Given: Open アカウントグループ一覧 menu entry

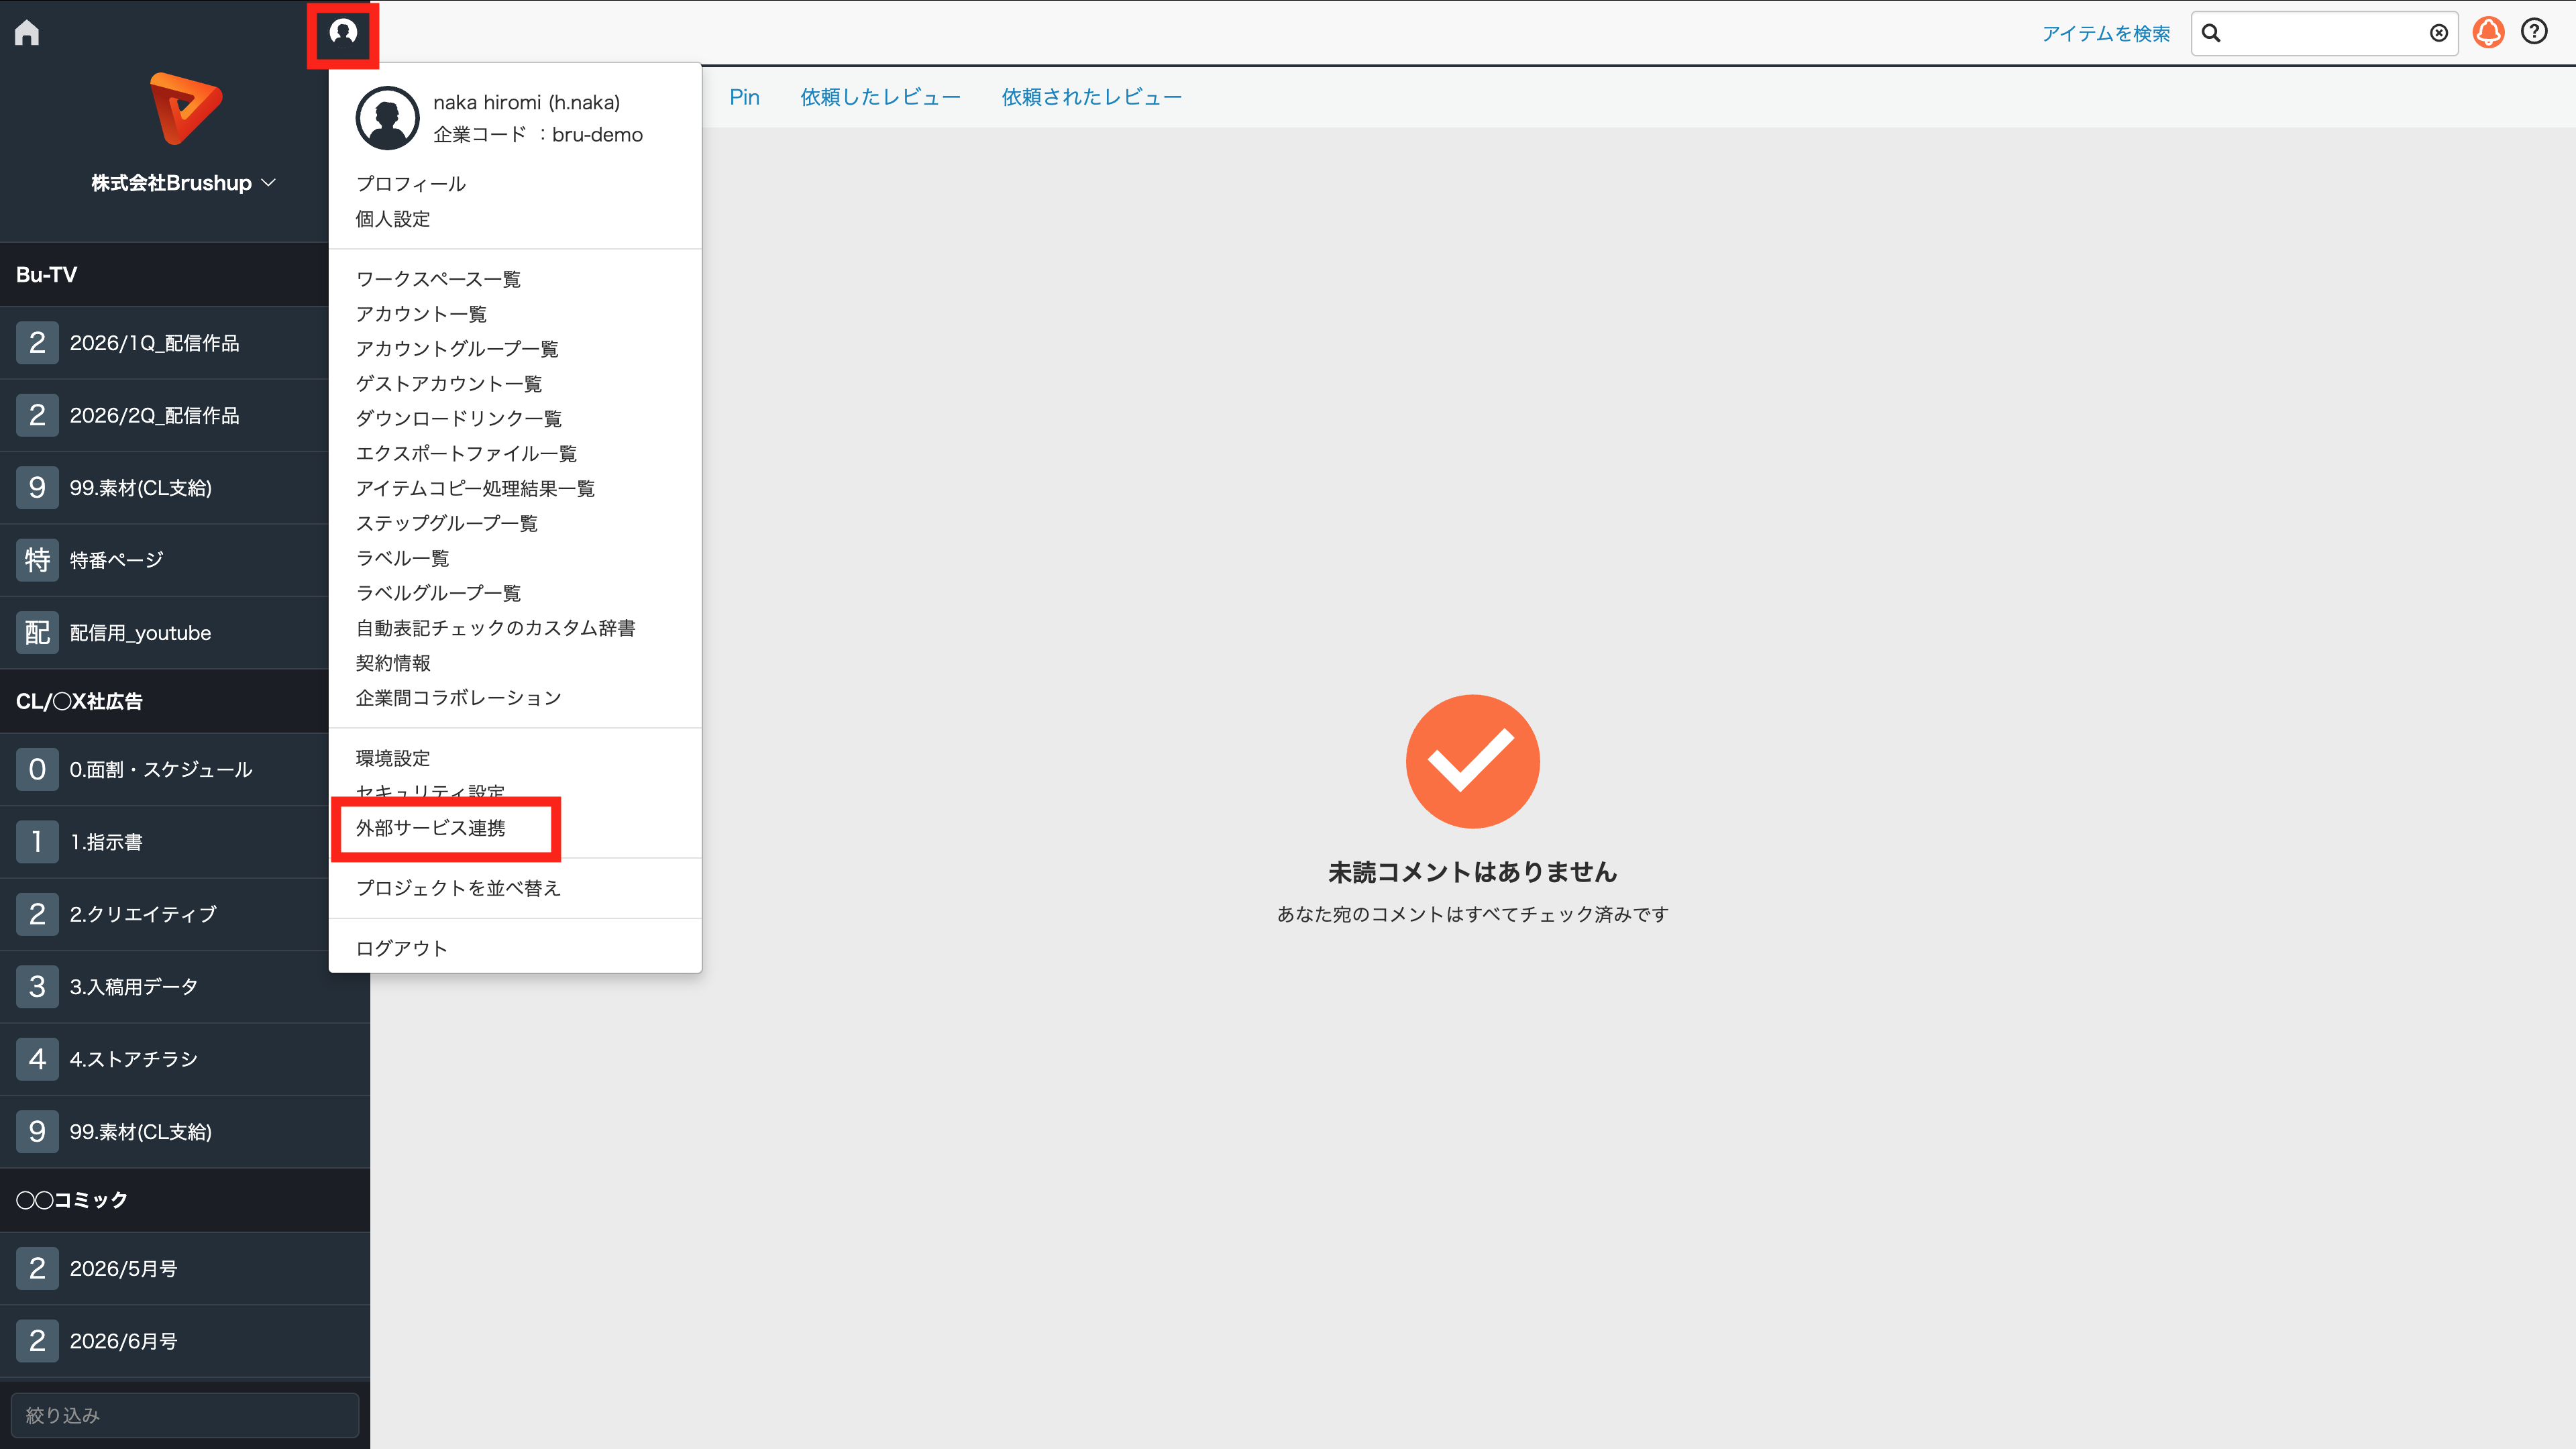Looking at the screenshot, I should [x=457, y=349].
